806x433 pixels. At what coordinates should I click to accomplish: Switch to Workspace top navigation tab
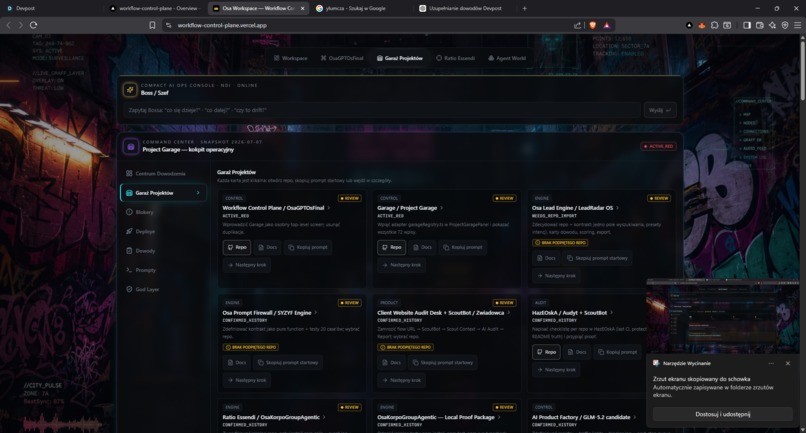point(290,58)
